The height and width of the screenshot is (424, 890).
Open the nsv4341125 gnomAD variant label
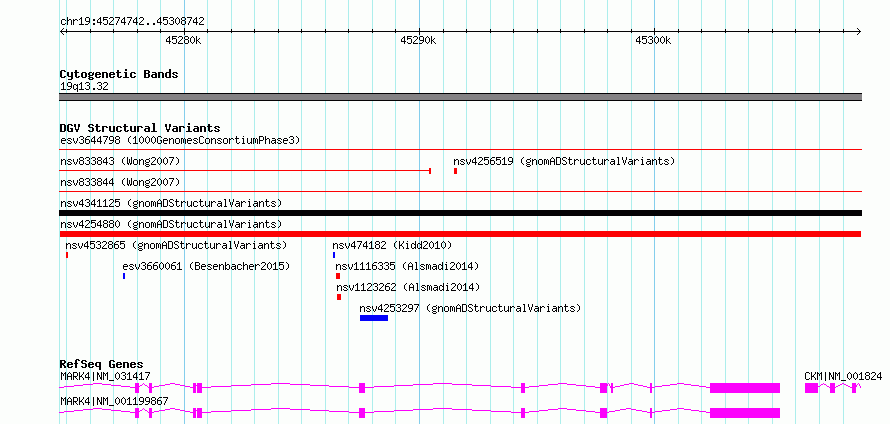[x=171, y=203]
